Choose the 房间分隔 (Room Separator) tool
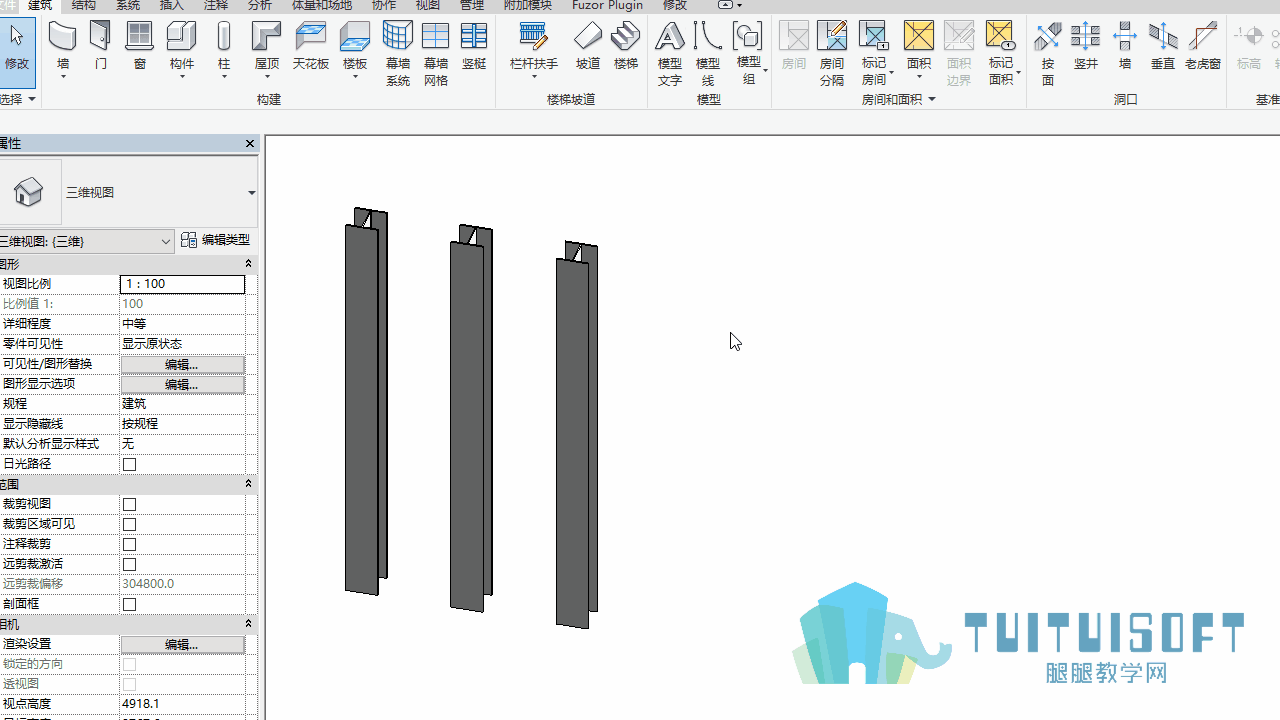 point(832,53)
